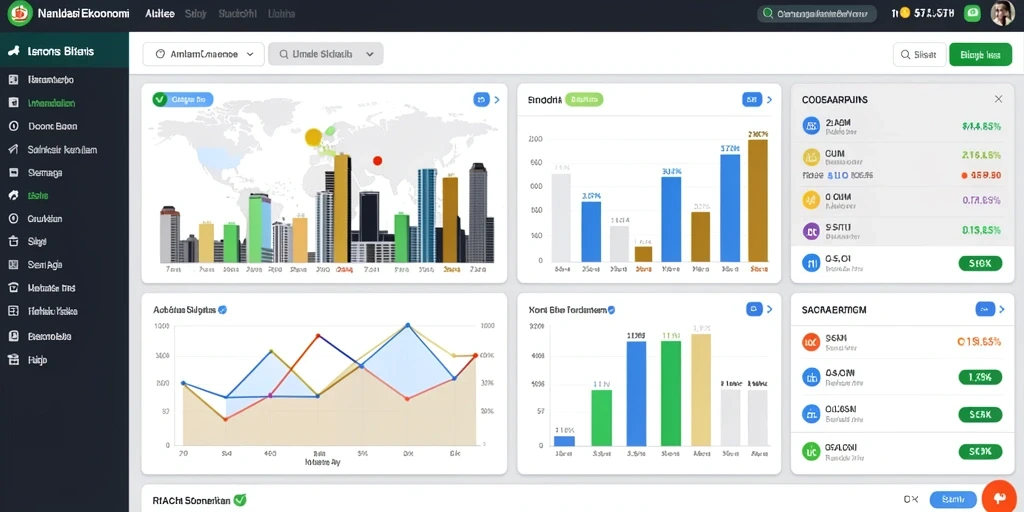The height and width of the screenshot is (512, 1024).
Task: Click the blue button in bottom bar
Action: tap(952, 500)
